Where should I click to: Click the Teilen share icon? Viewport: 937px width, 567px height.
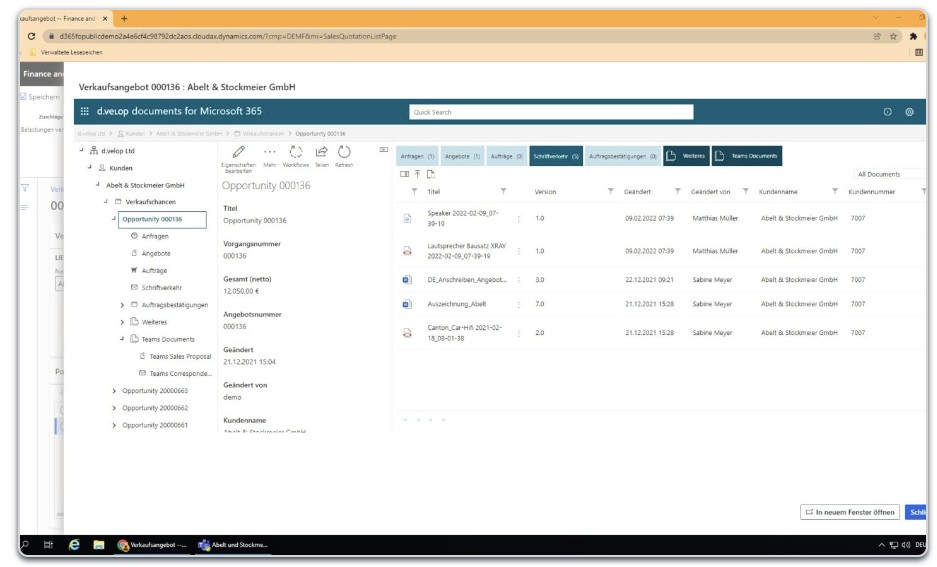pos(321,152)
